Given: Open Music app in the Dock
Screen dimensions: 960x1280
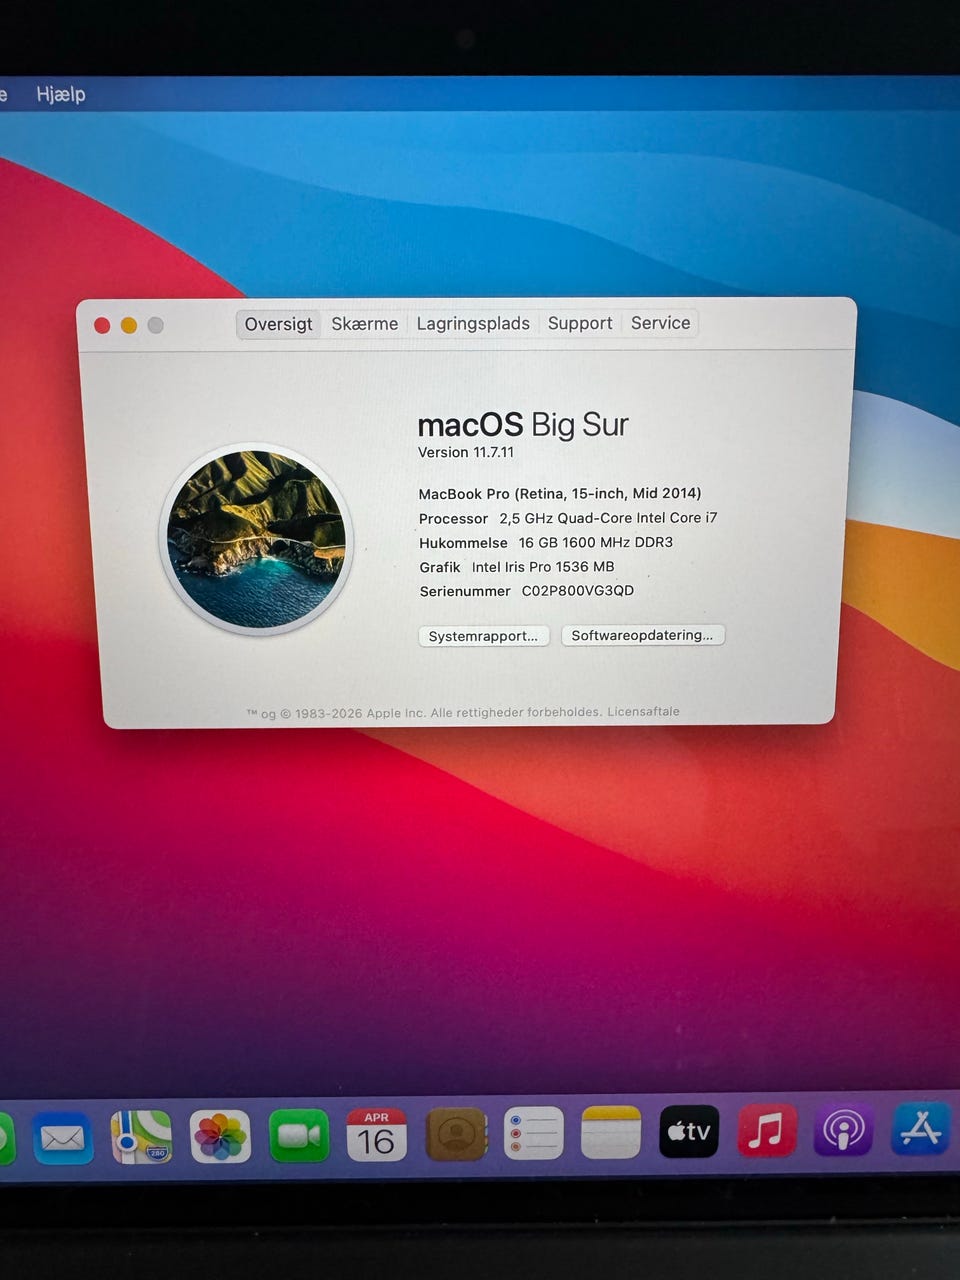Looking at the screenshot, I should [x=767, y=1130].
